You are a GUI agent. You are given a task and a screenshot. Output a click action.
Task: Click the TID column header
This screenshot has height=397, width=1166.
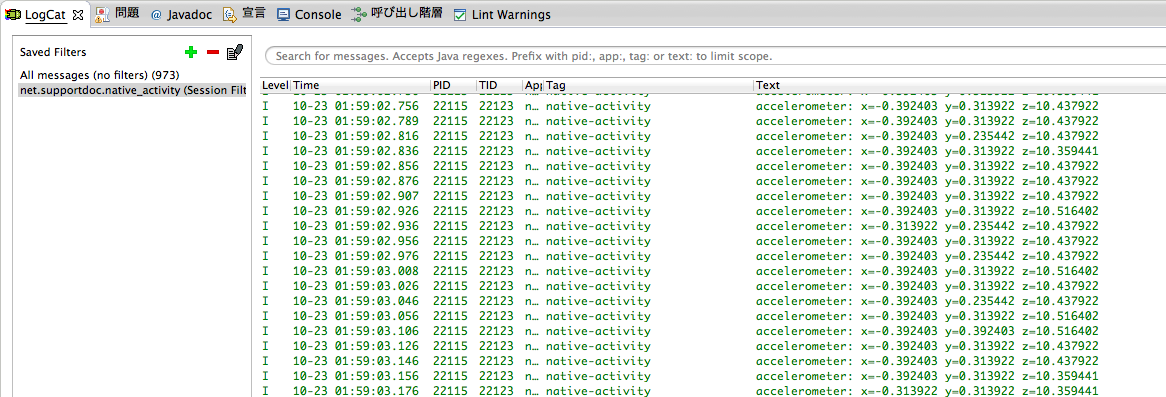click(x=499, y=85)
